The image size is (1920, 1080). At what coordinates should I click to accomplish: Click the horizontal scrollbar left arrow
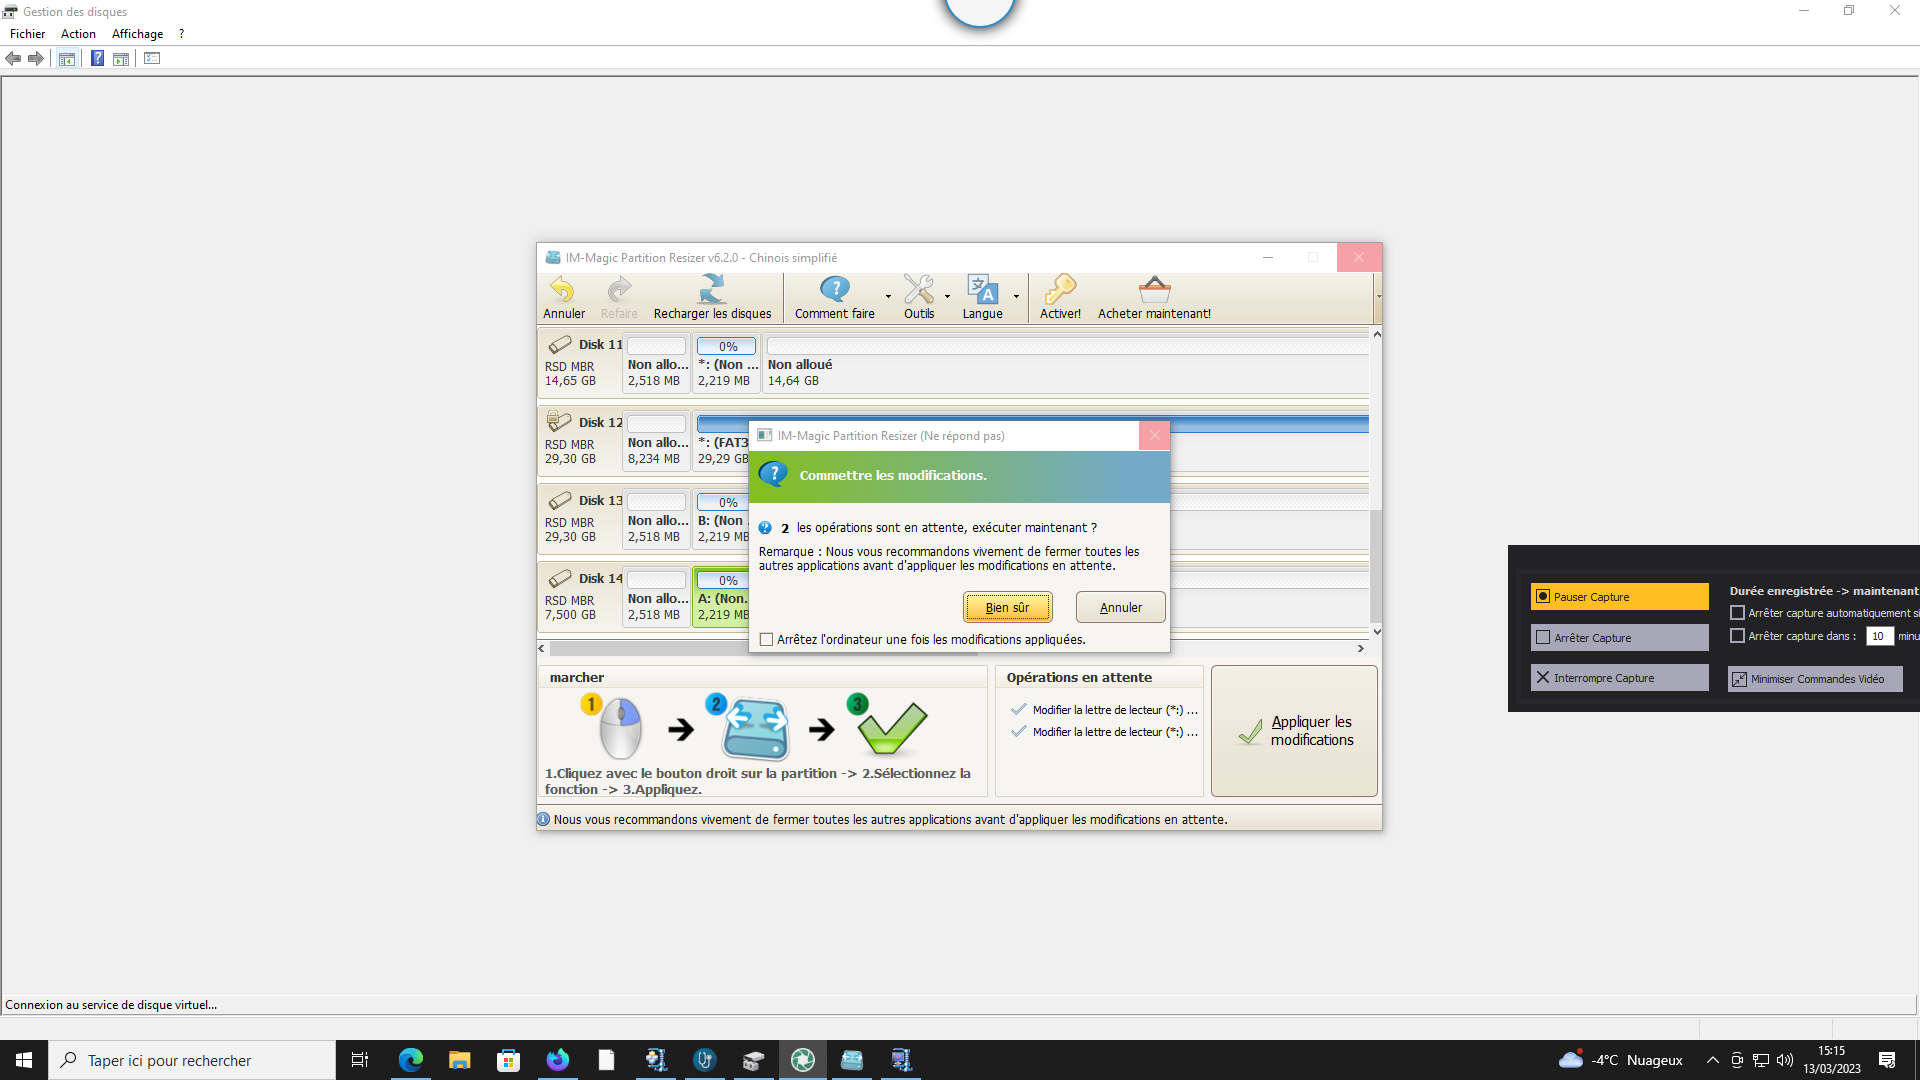542,648
